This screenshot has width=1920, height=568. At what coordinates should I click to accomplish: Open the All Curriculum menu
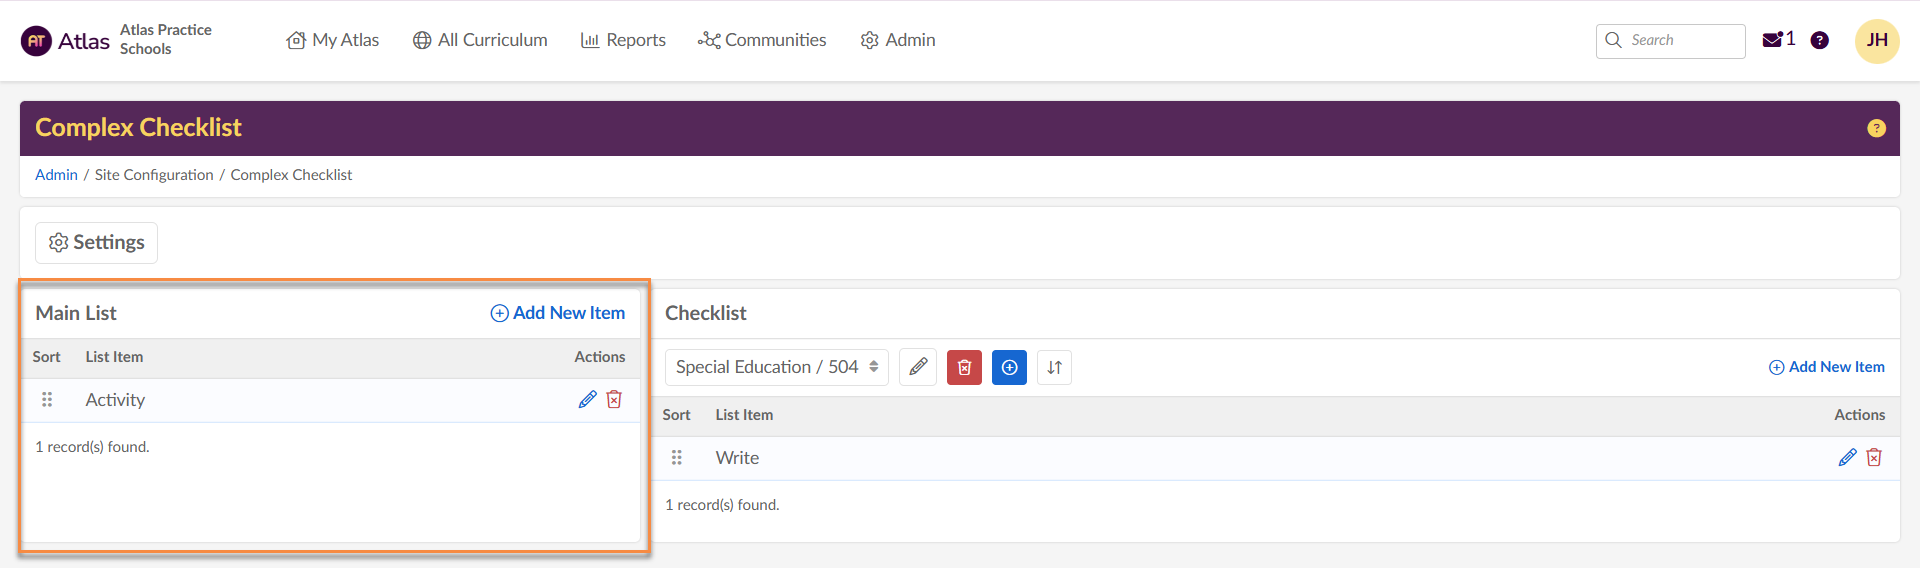(x=480, y=40)
